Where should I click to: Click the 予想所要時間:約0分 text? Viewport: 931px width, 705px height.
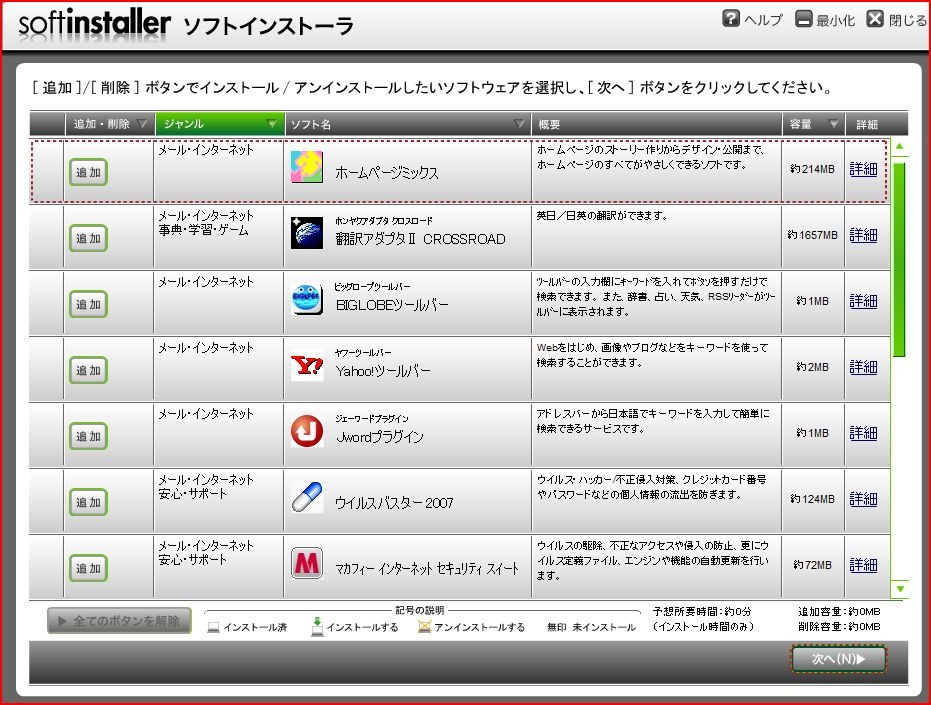702,611
